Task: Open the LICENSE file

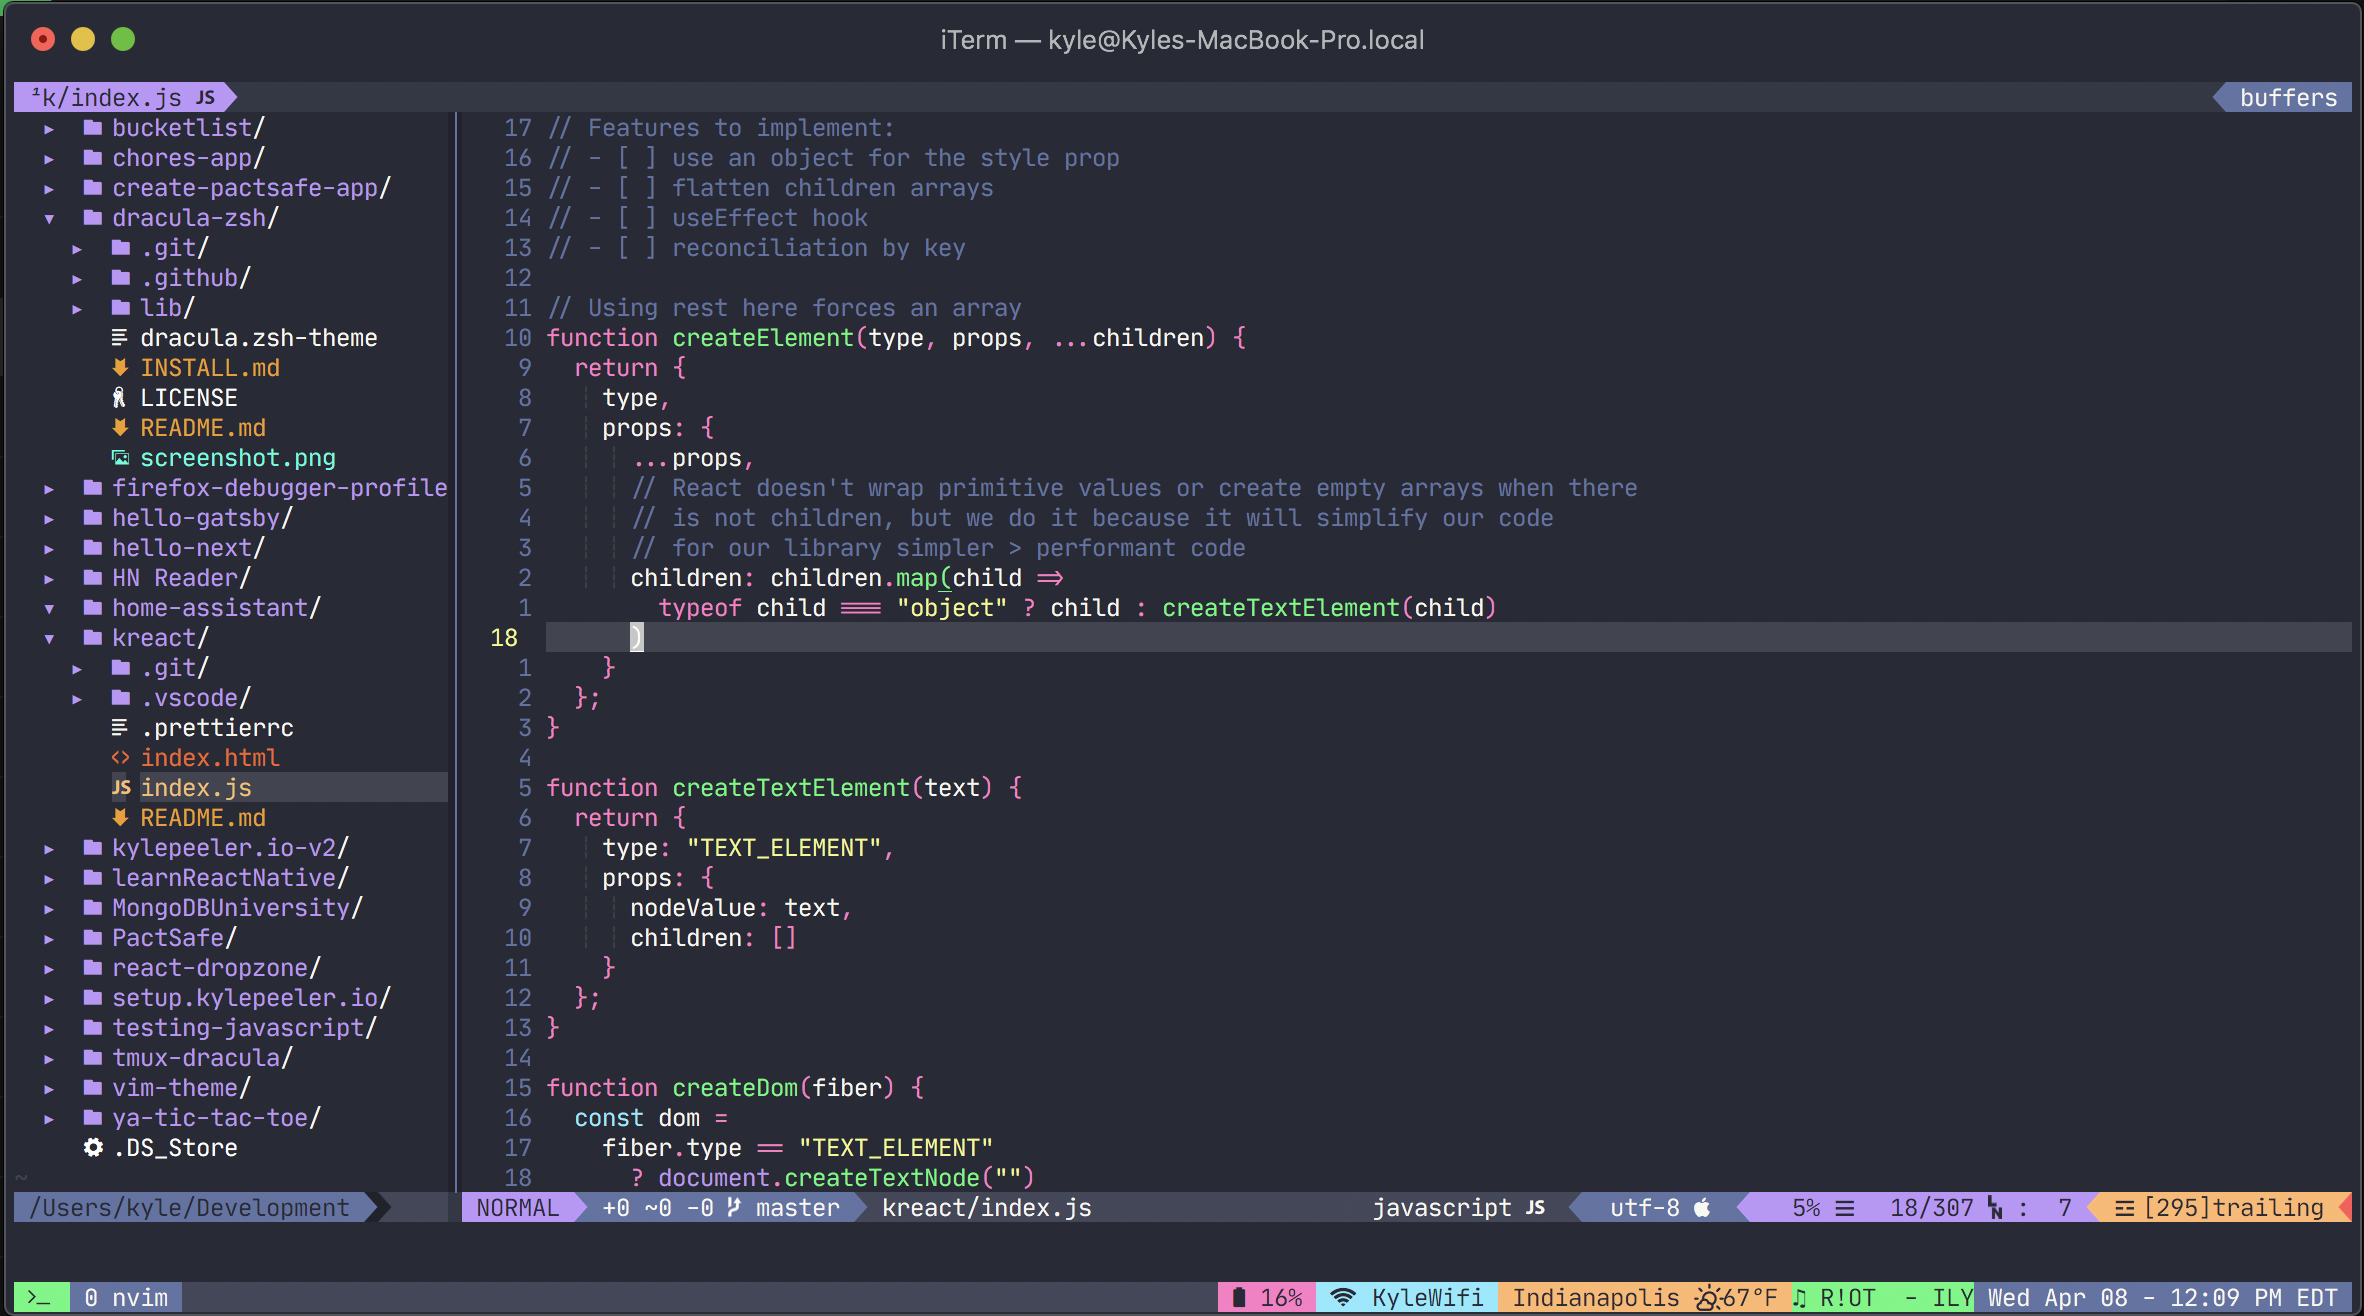Action: tap(189, 398)
